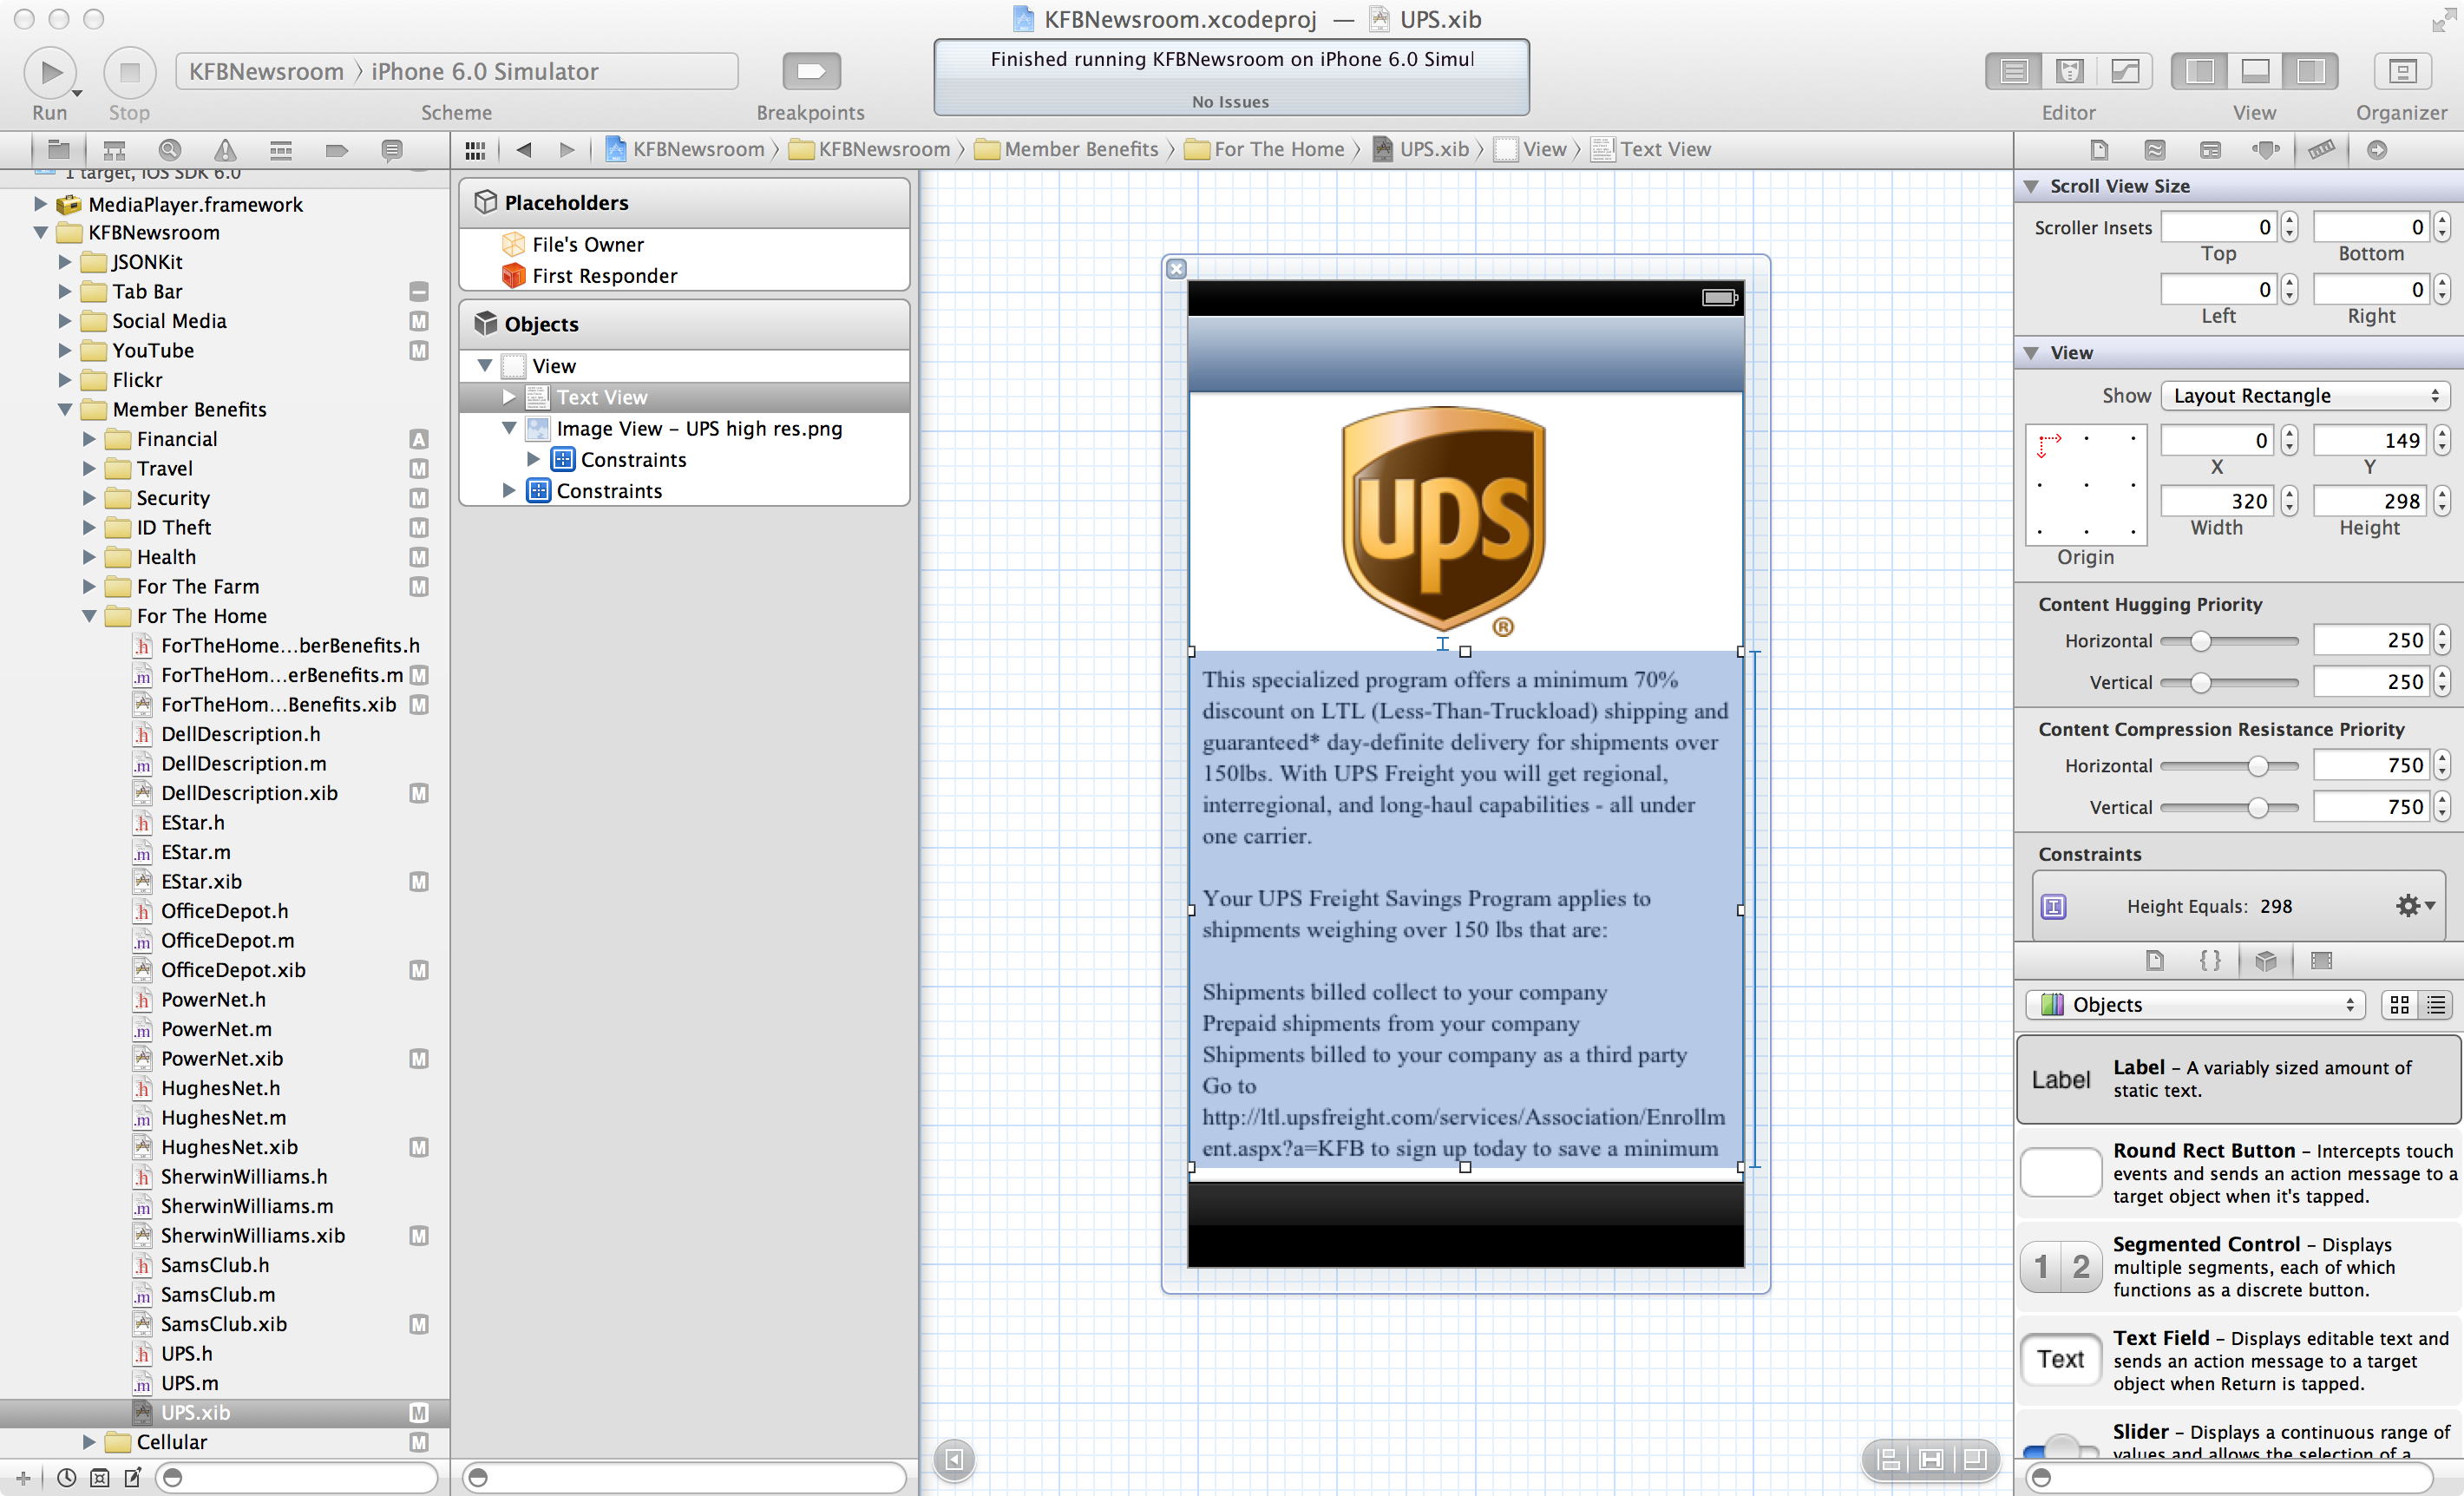The width and height of the screenshot is (2464, 1496).
Task: Hide the Utilities pane
Action: point(2310,71)
